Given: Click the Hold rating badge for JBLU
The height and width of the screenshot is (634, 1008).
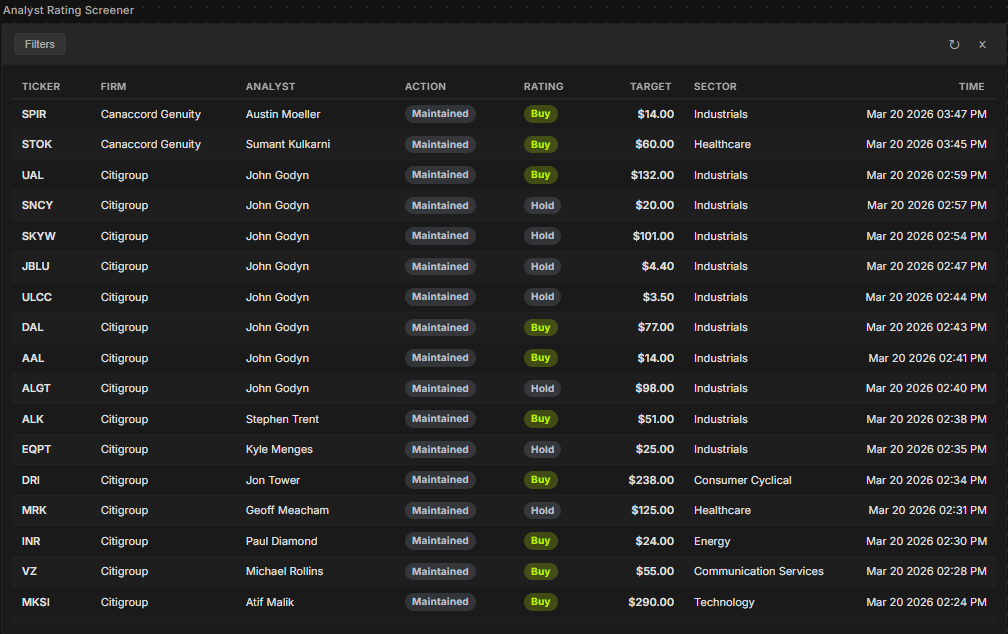Looking at the screenshot, I should (x=542, y=266).
